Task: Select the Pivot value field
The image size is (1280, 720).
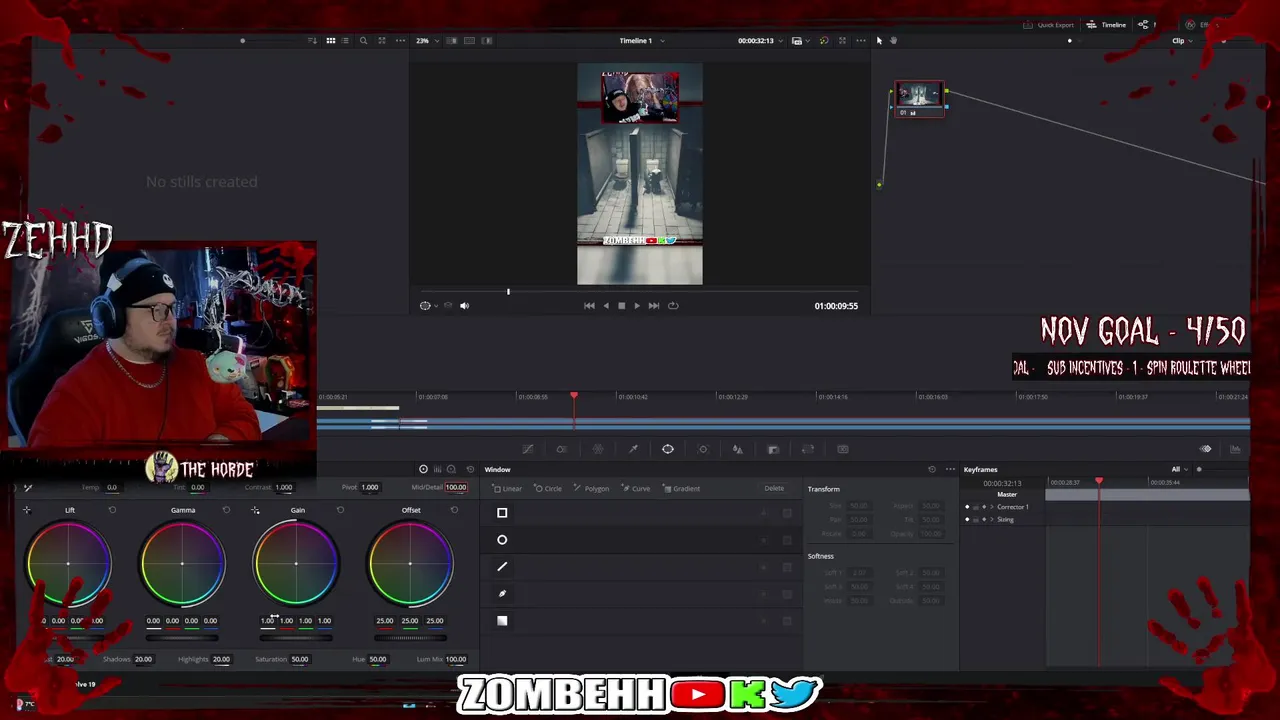Action: 370,487
